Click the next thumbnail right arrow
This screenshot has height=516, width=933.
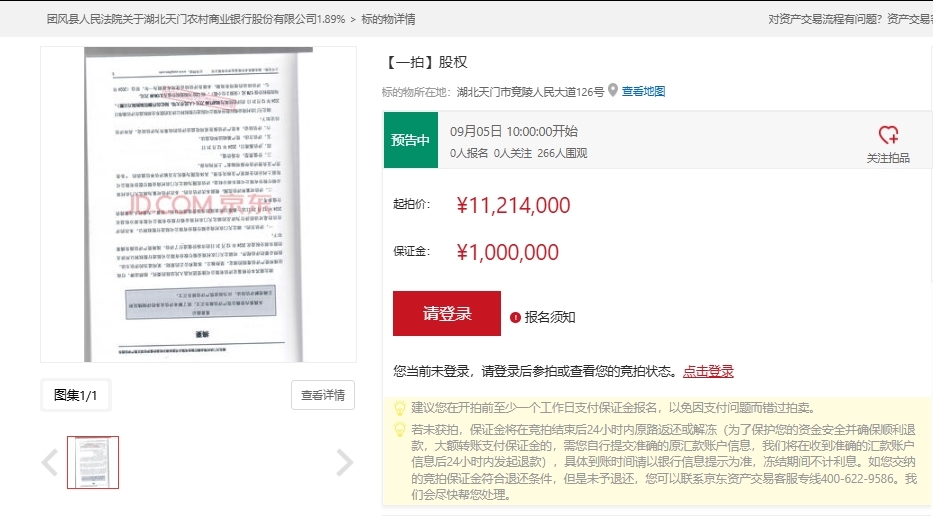click(x=345, y=462)
